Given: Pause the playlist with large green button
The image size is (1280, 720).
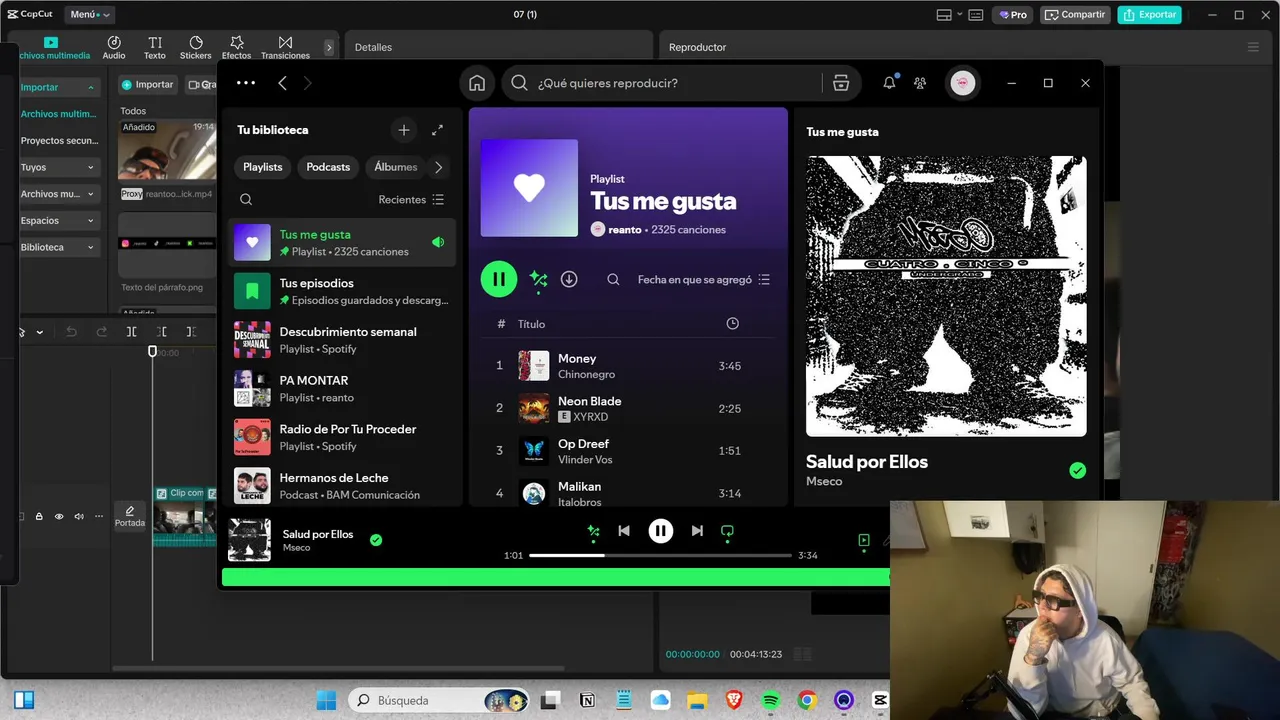Looking at the screenshot, I should point(499,279).
